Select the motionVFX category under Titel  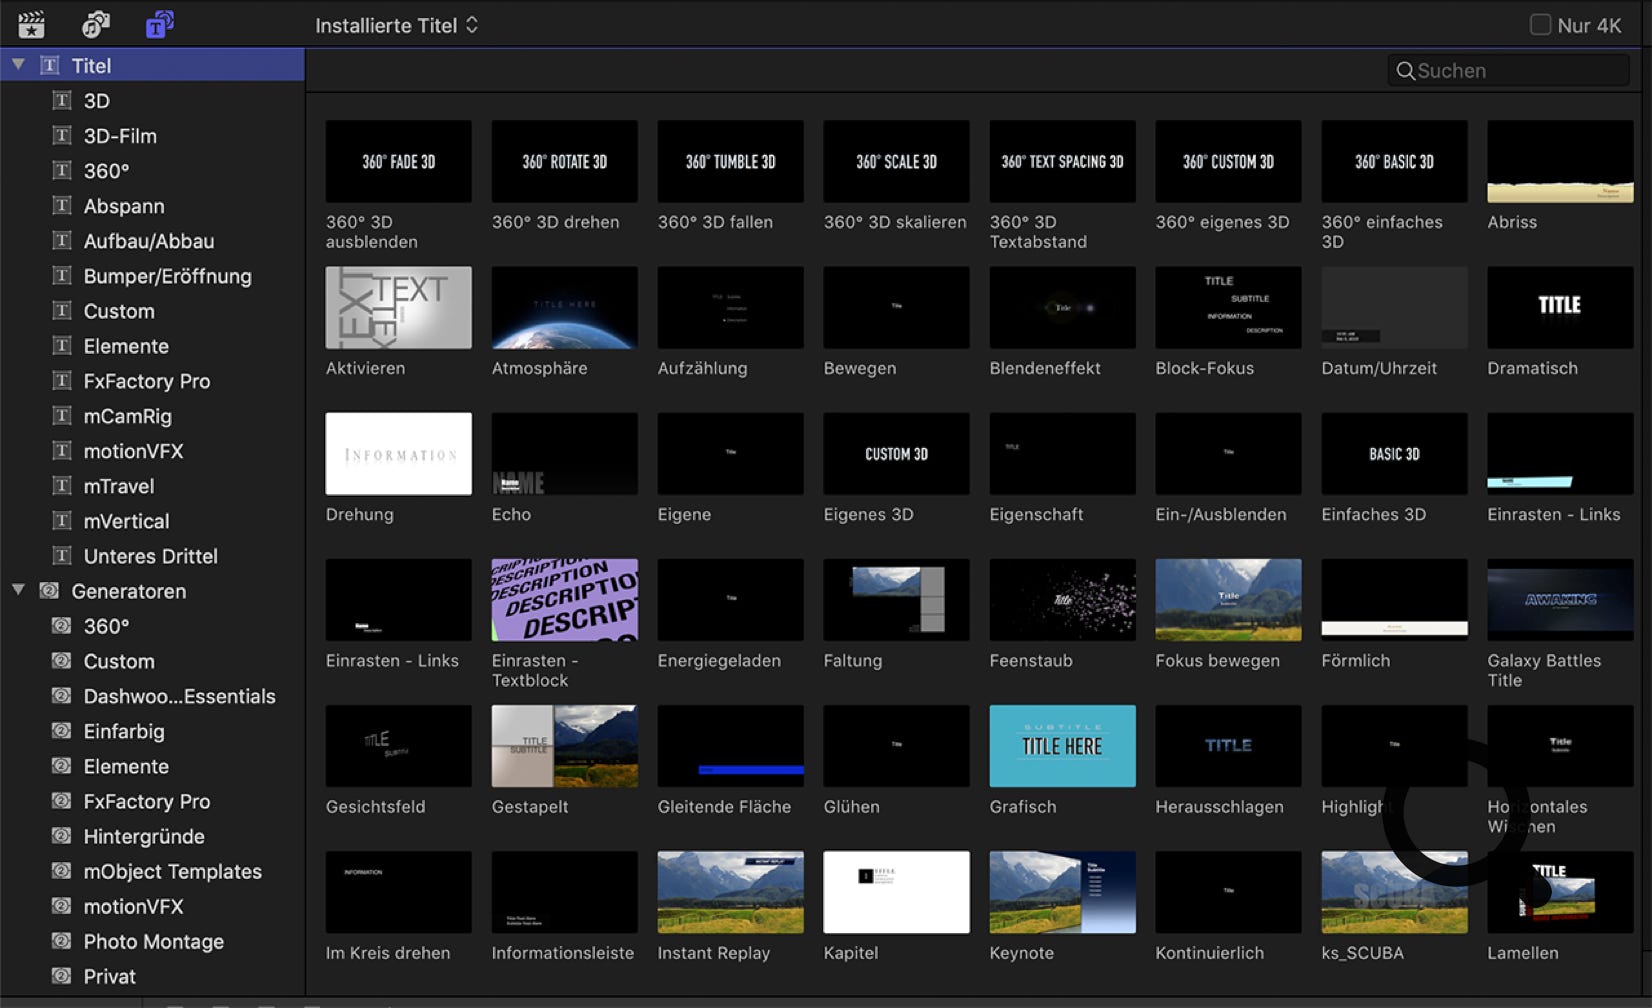(x=133, y=451)
